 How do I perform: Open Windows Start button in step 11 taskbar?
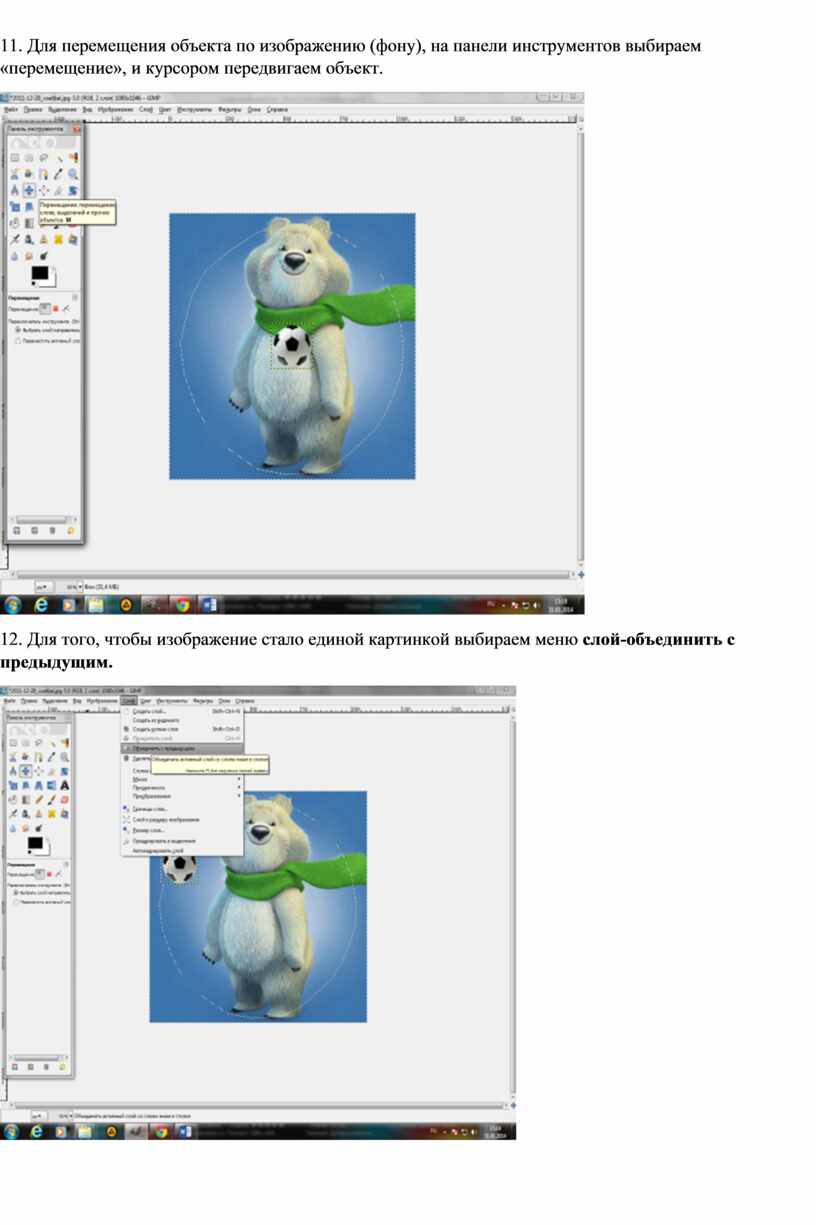point(14,605)
